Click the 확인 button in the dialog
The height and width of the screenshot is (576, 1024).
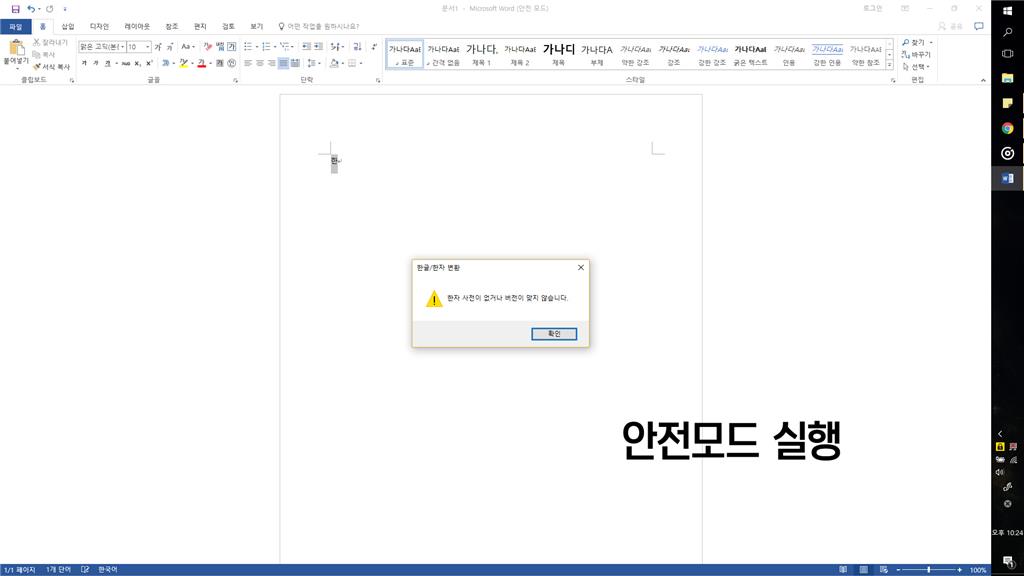(x=554, y=334)
